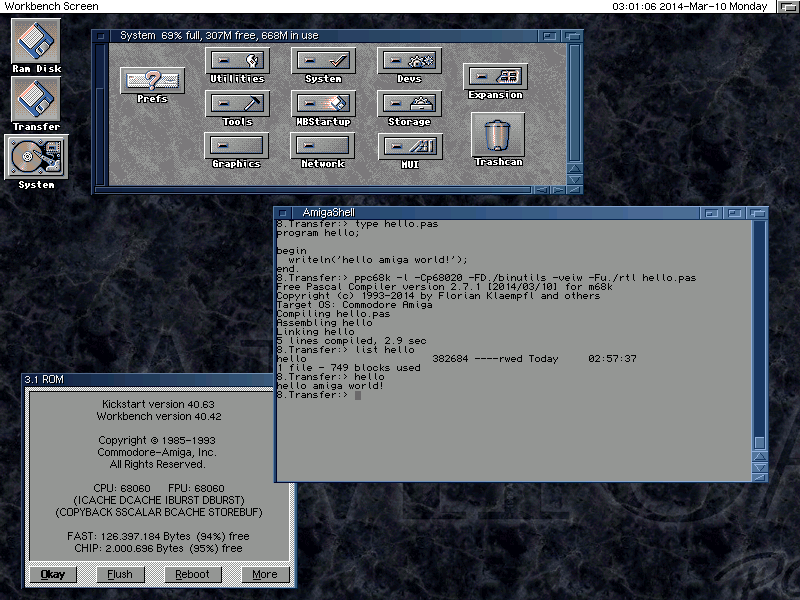Open the MUI drawer

click(x=410, y=152)
